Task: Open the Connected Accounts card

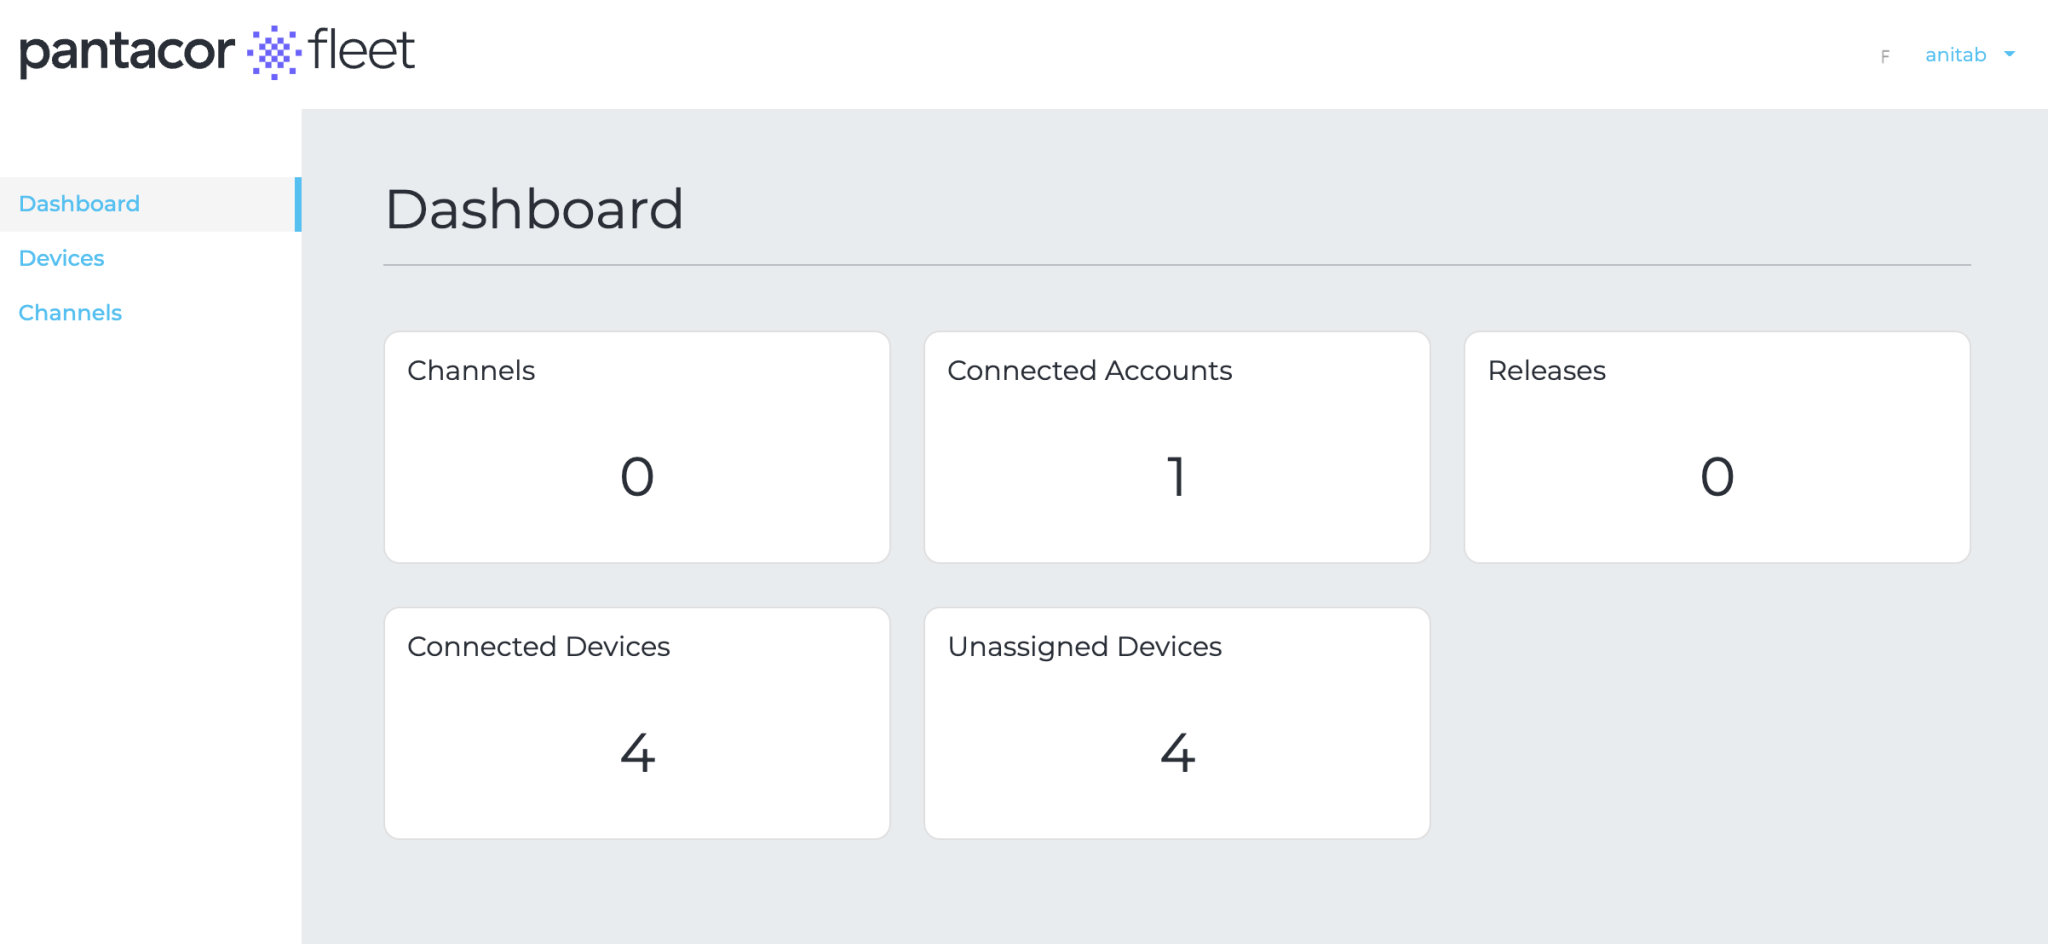Action: [x=1176, y=446]
